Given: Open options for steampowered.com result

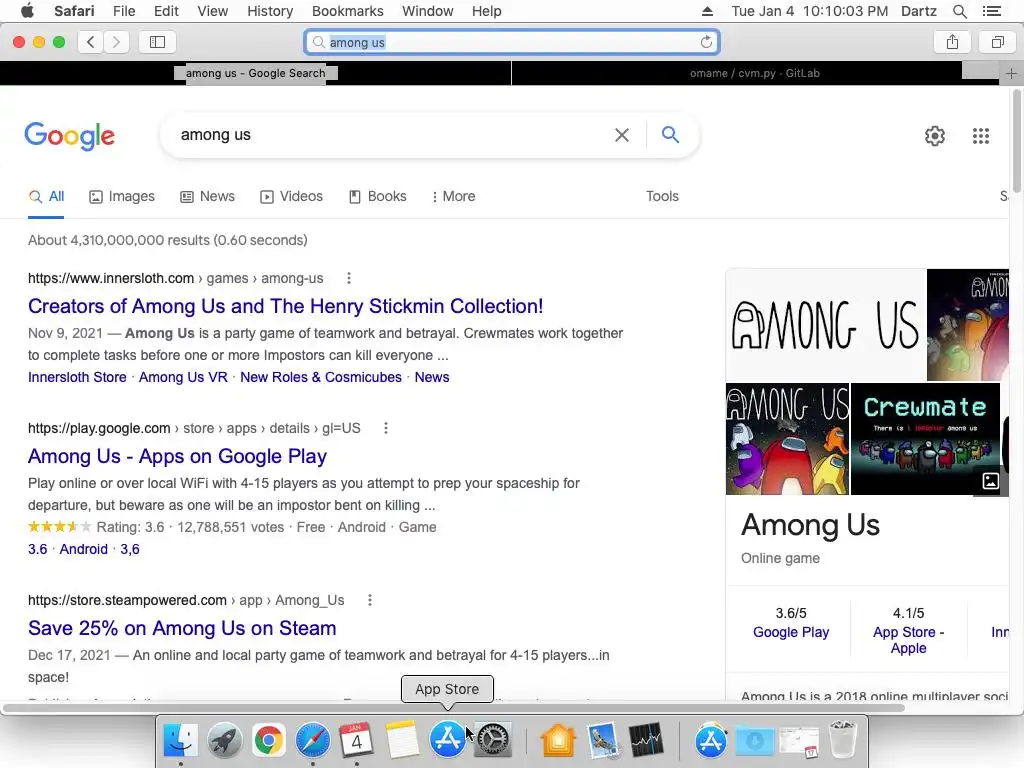Looking at the screenshot, I should tap(370, 600).
